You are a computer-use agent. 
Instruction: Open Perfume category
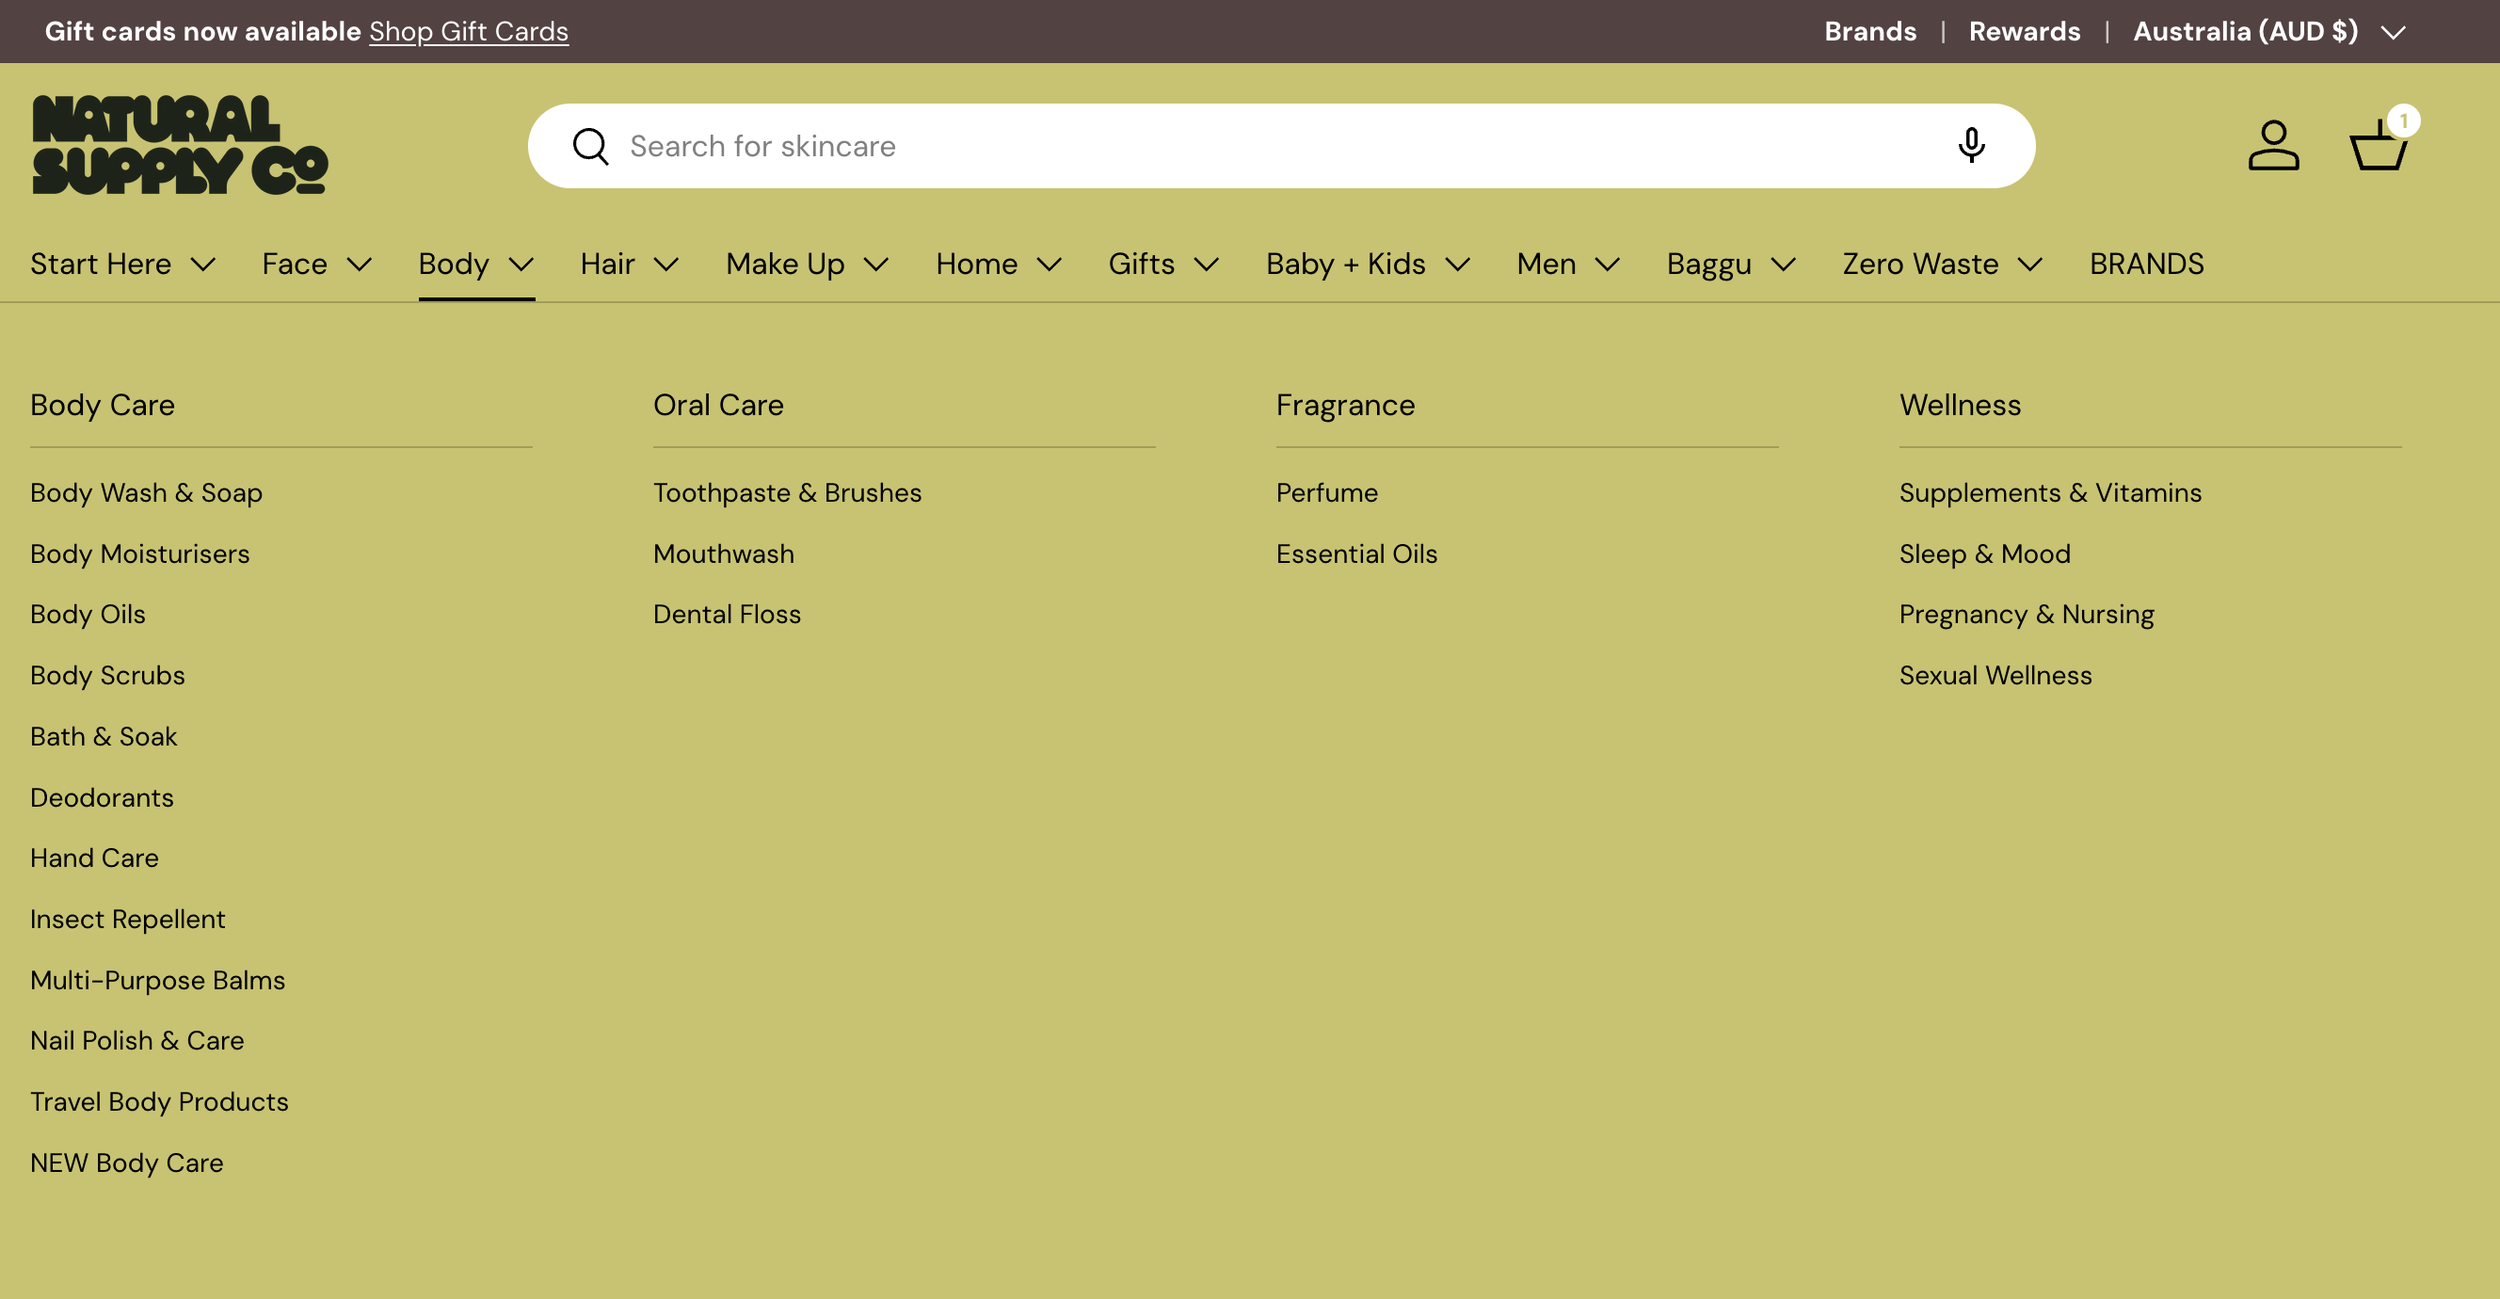pyautogui.click(x=1326, y=493)
